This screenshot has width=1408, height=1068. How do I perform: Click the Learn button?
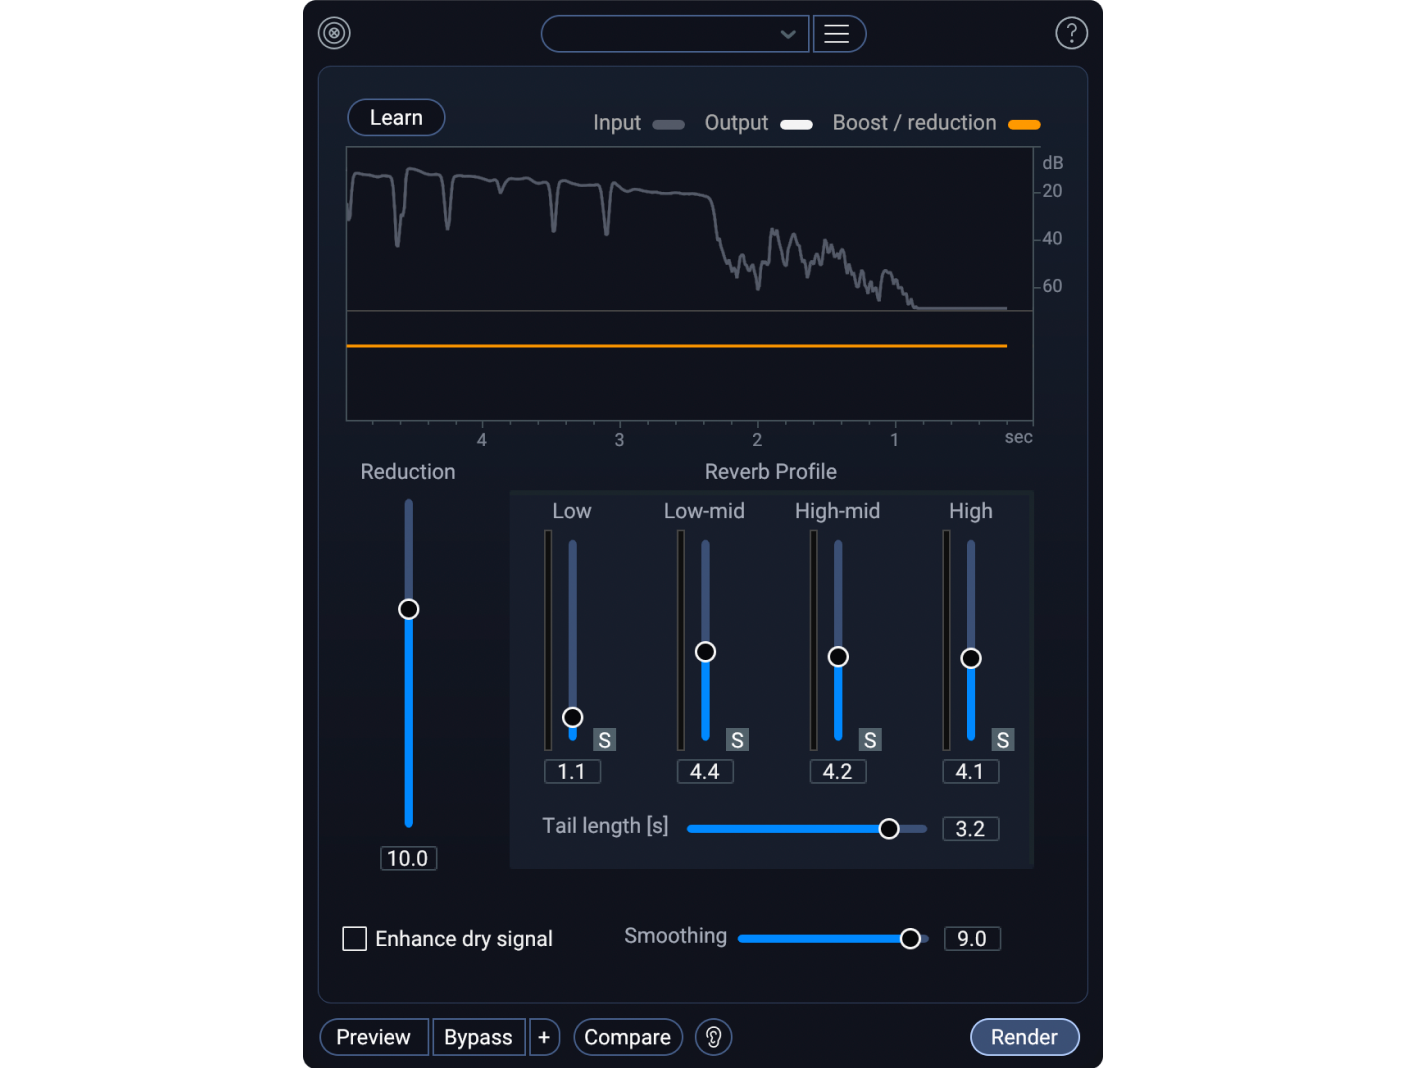395,117
